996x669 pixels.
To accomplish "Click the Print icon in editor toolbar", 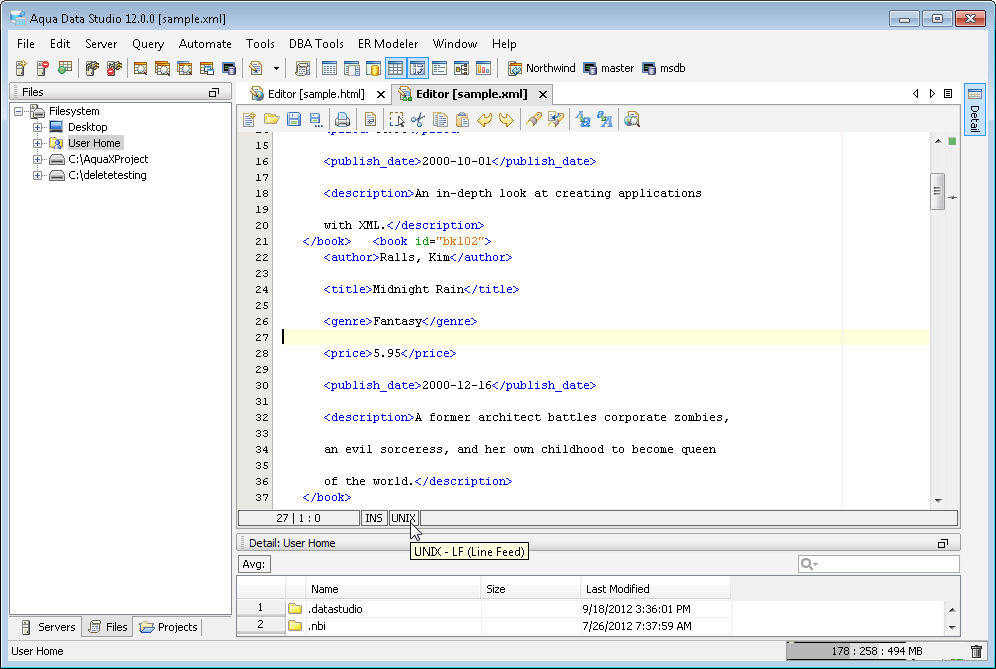I will pyautogui.click(x=342, y=120).
